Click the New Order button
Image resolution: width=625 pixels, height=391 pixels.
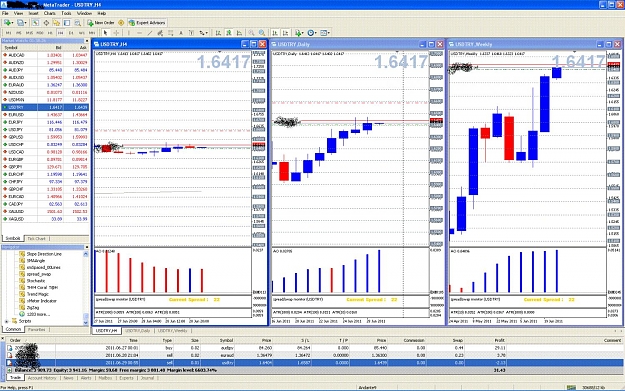[x=101, y=23]
